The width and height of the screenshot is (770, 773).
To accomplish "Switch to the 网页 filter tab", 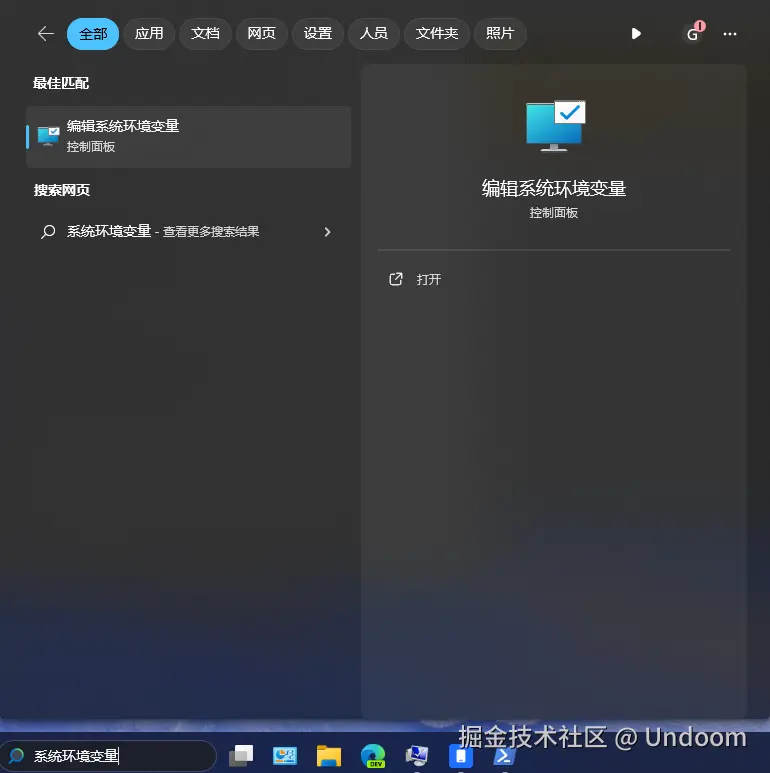I will coord(261,34).
